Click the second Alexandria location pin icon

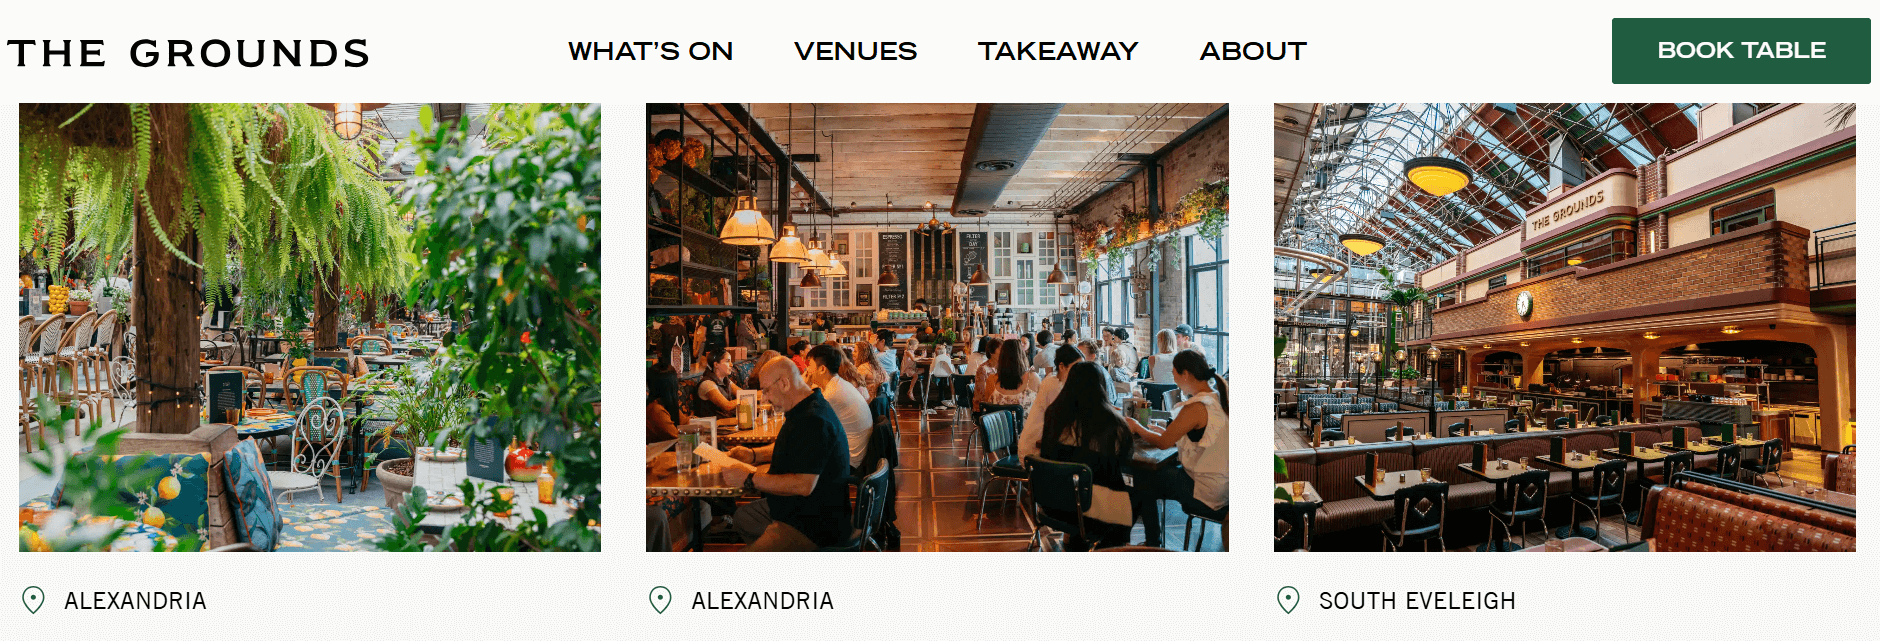coord(660,600)
